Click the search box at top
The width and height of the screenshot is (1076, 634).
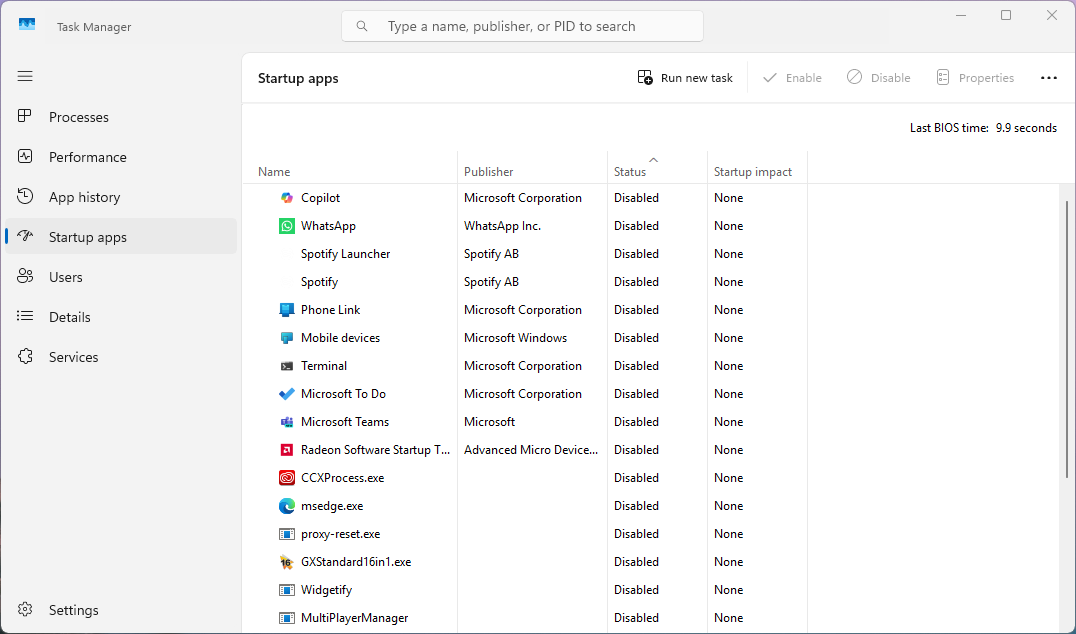click(x=522, y=26)
